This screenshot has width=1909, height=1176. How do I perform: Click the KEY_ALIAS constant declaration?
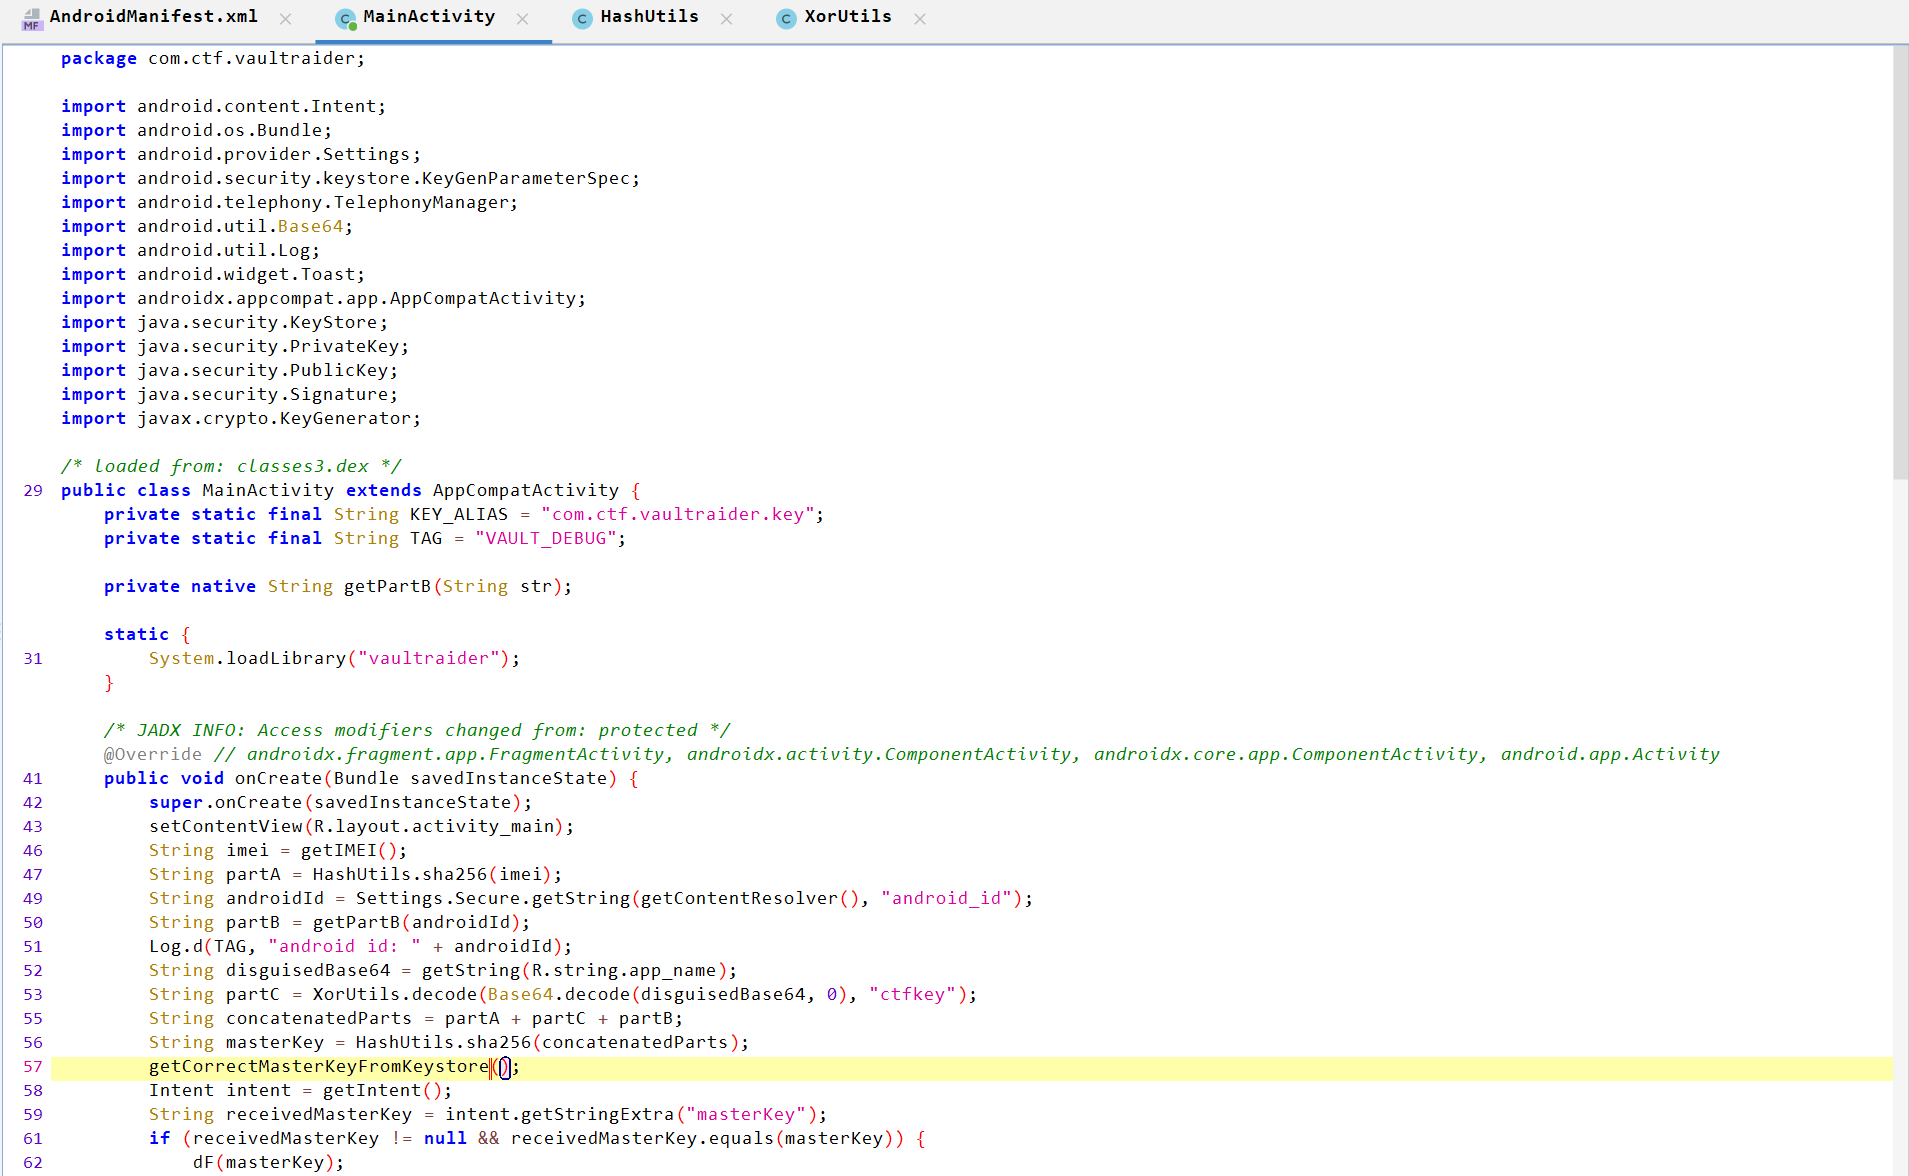point(458,514)
